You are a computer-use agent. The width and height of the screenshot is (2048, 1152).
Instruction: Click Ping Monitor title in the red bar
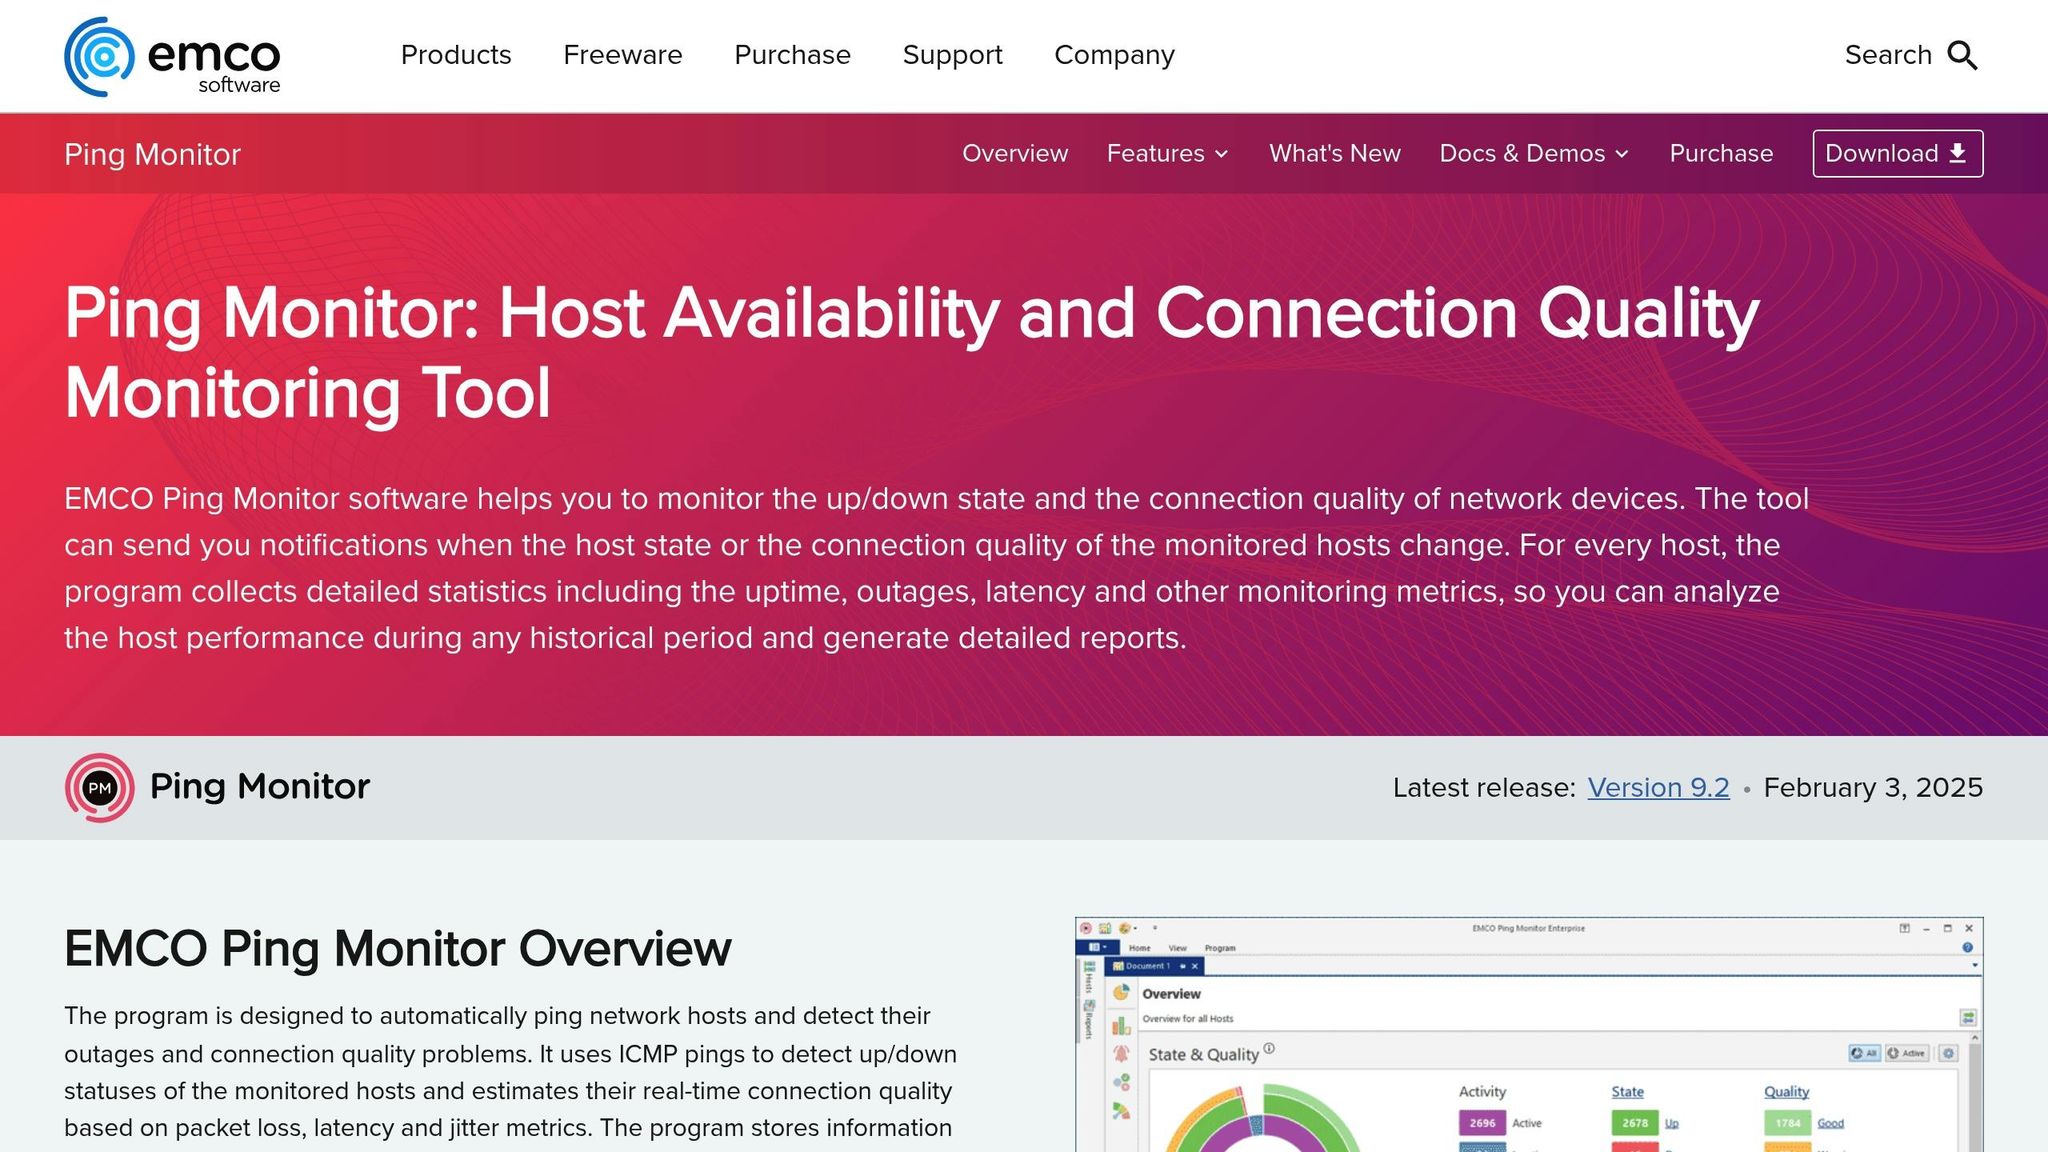152,154
